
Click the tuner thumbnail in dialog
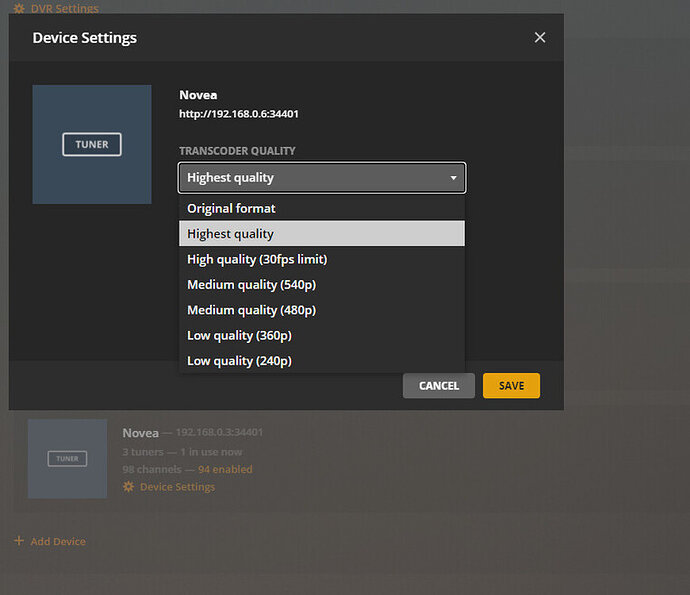[x=92, y=144]
